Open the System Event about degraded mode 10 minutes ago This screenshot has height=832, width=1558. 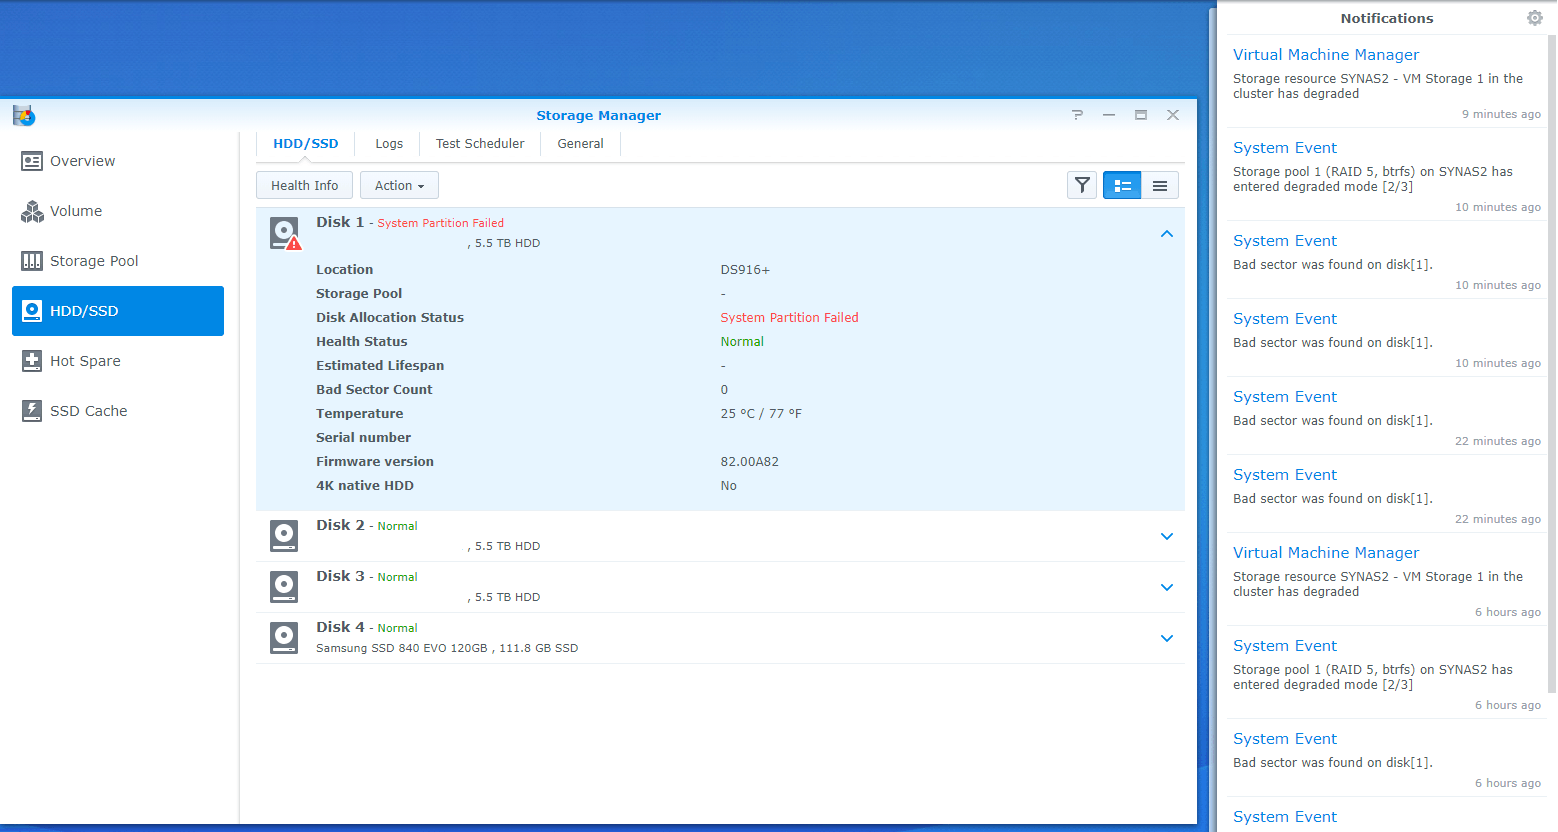[x=1285, y=148]
